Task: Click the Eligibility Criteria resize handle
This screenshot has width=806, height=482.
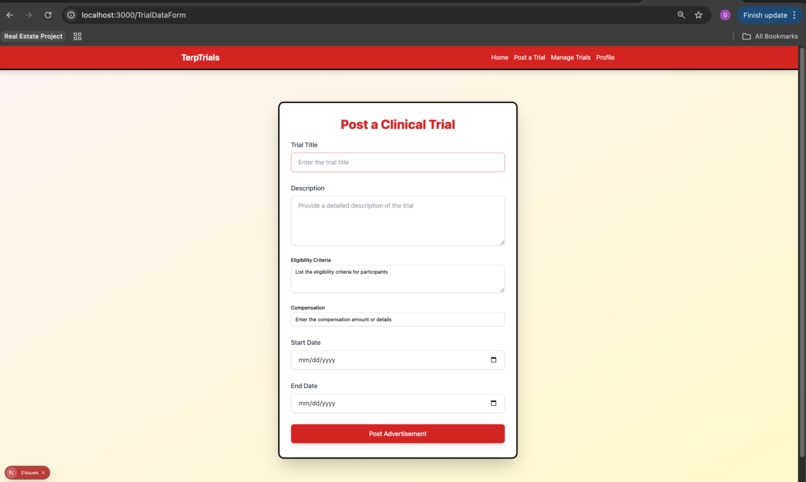Action: 502,290
